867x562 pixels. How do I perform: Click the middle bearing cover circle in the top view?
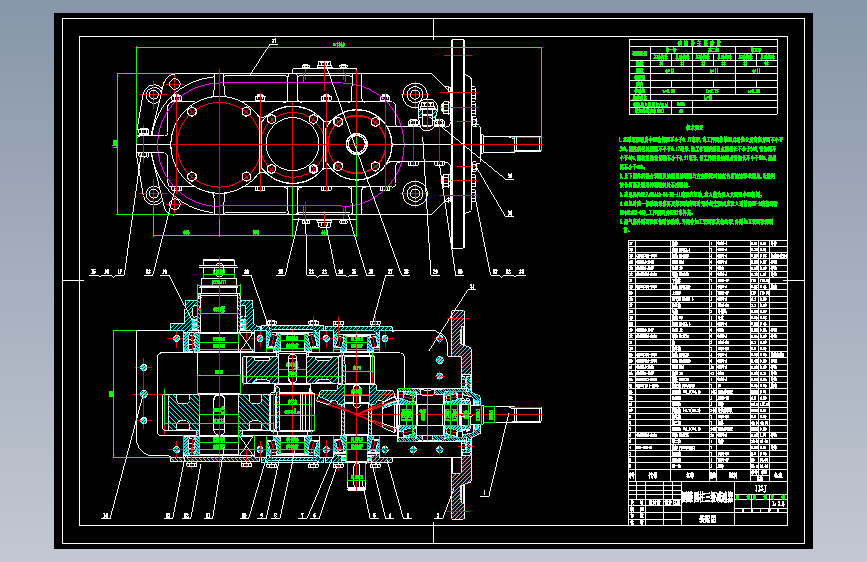point(292,144)
